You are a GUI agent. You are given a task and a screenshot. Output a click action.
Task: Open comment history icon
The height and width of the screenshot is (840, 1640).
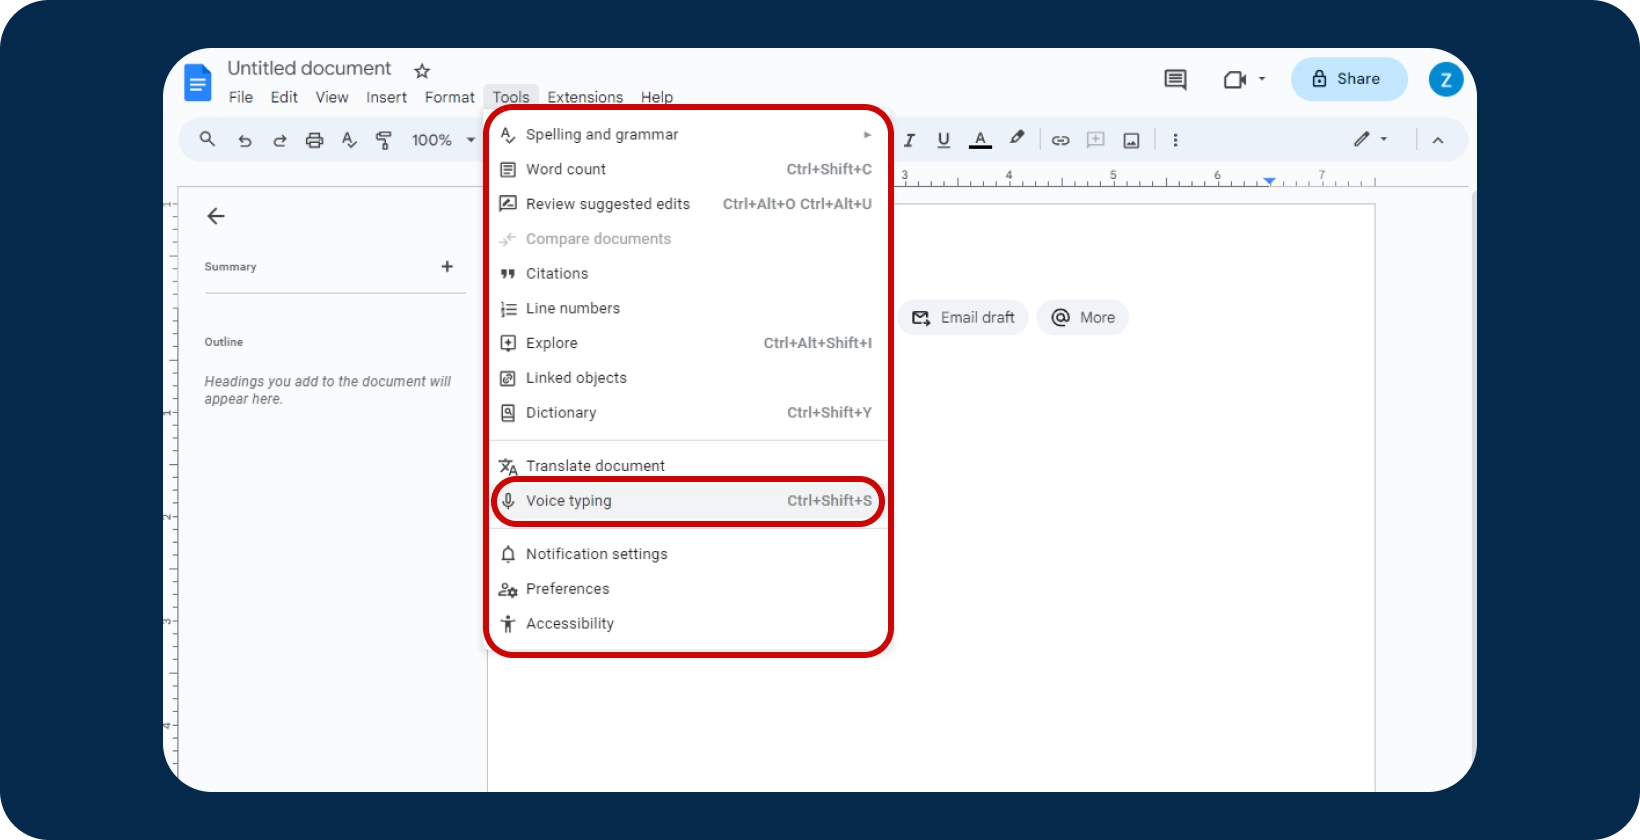(1175, 79)
